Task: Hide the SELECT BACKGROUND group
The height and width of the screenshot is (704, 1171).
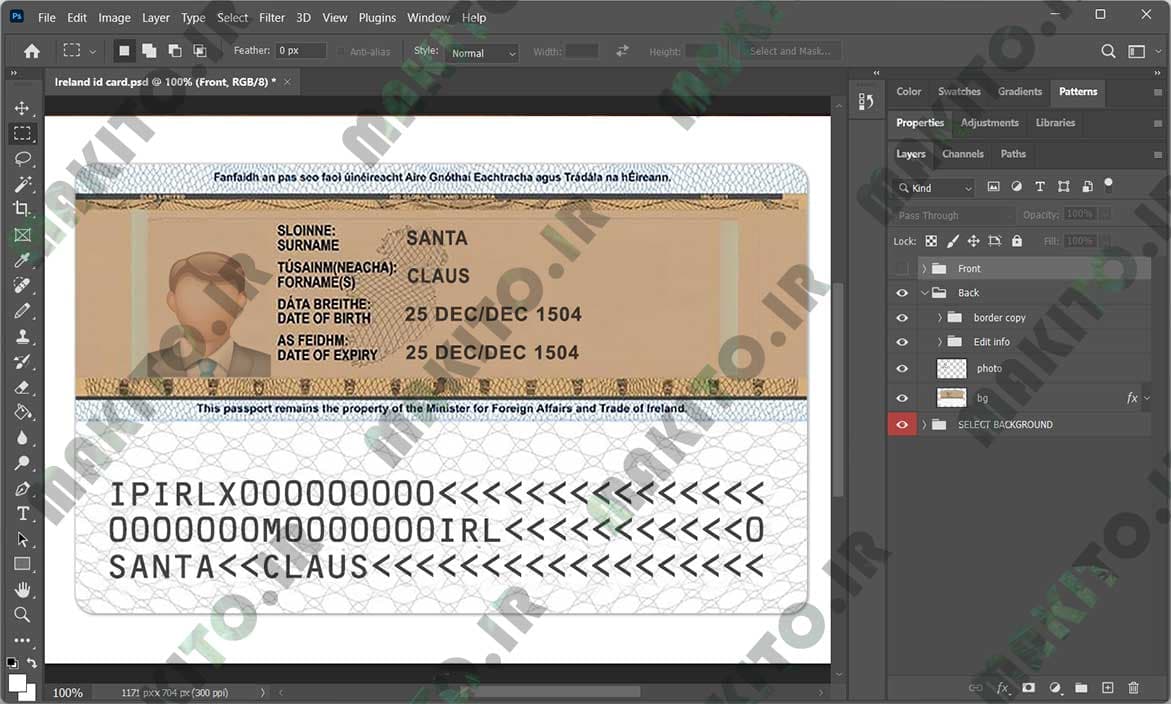Action: click(902, 424)
